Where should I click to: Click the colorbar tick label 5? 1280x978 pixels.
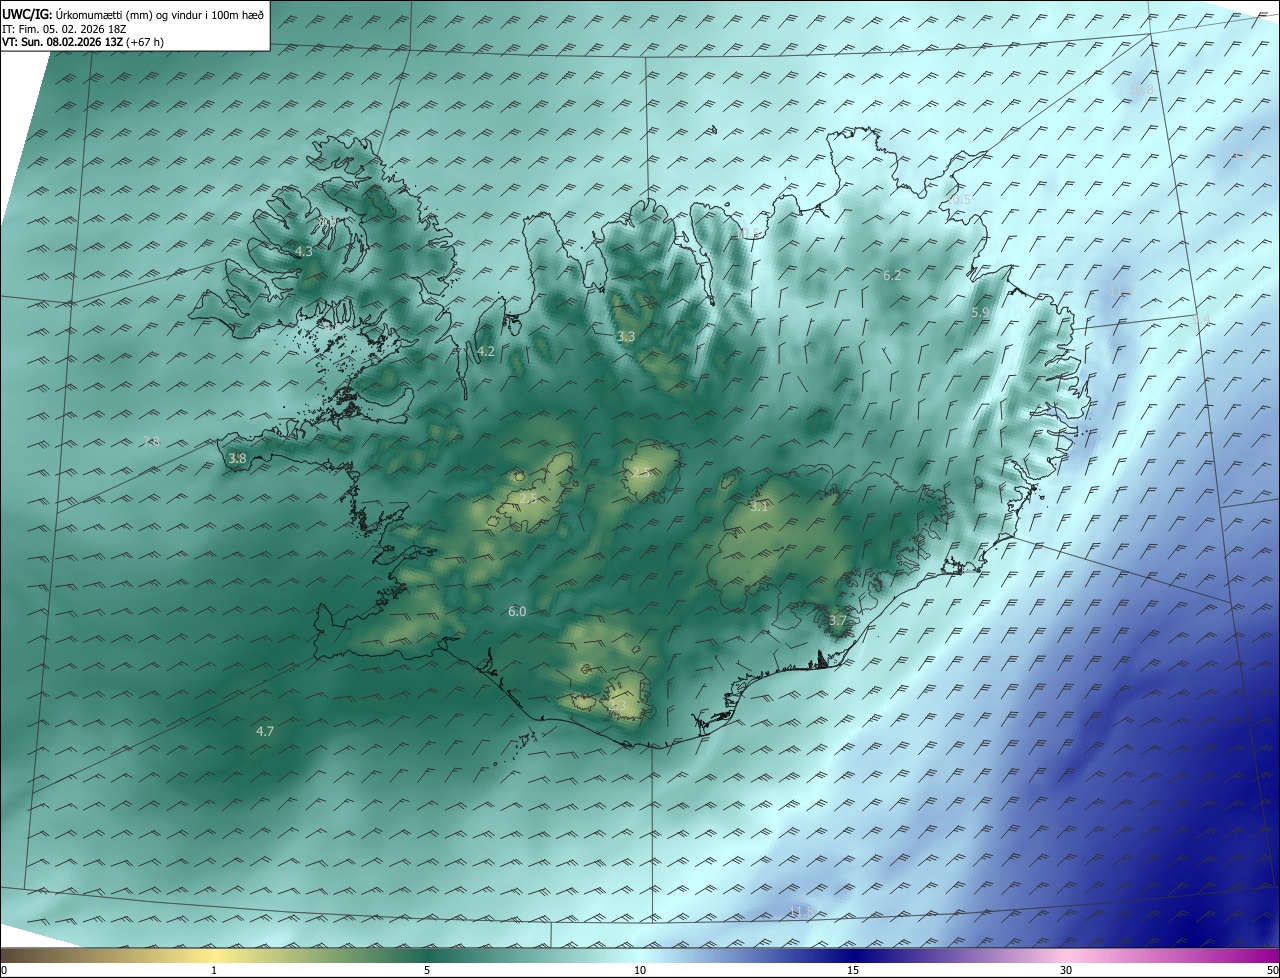[x=427, y=970]
